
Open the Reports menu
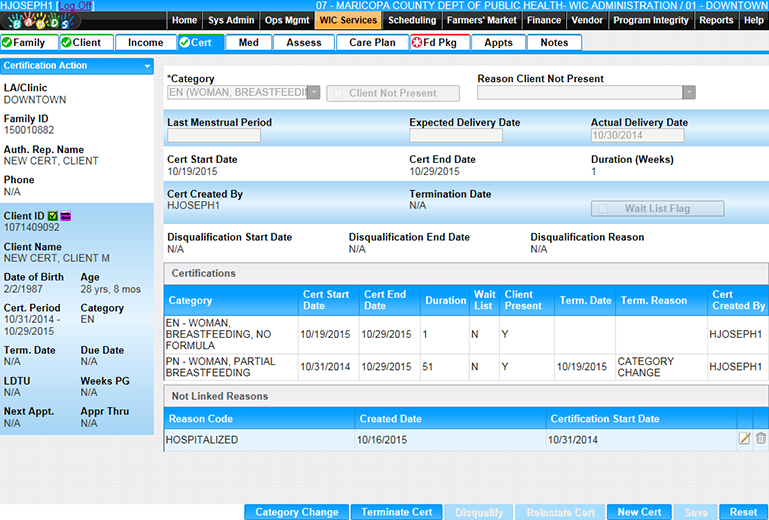coord(716,20)
